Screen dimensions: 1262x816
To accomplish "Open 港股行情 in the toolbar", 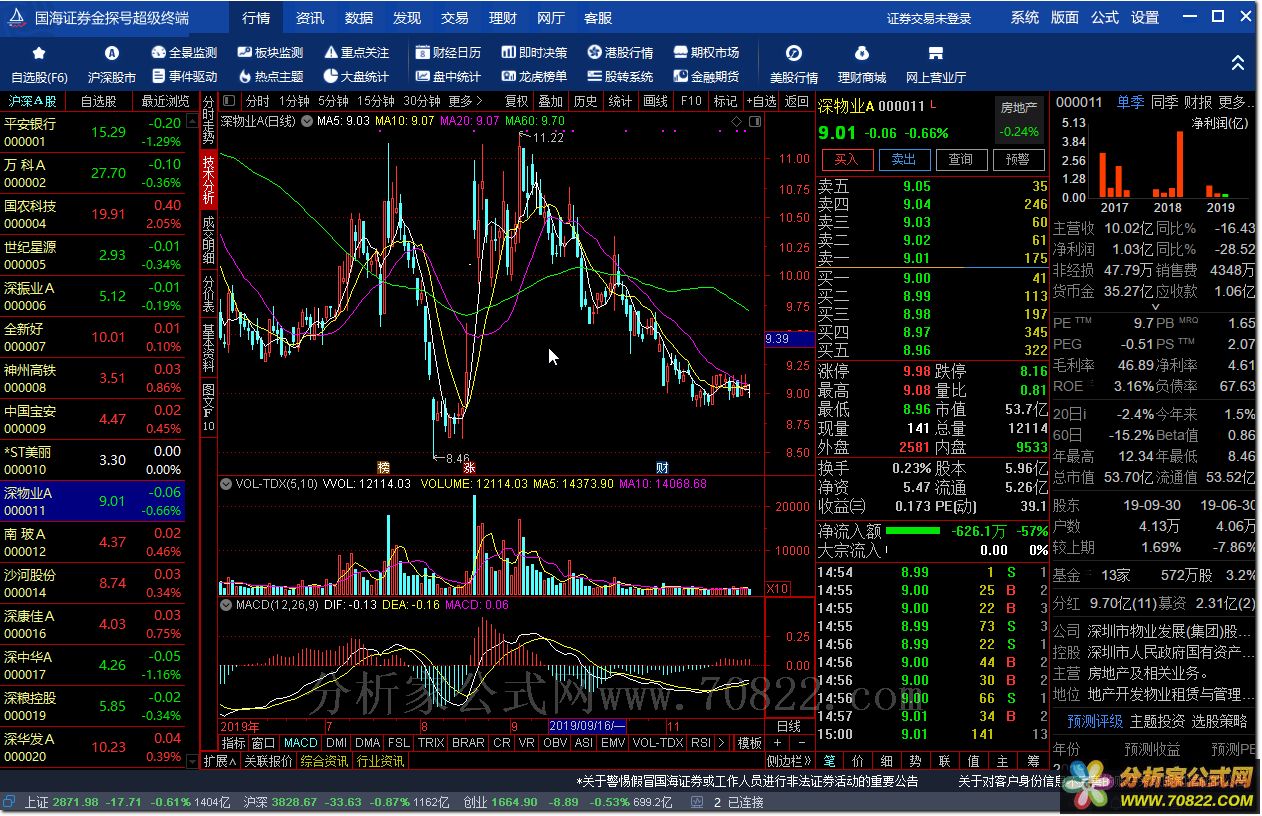I will 621,53.
